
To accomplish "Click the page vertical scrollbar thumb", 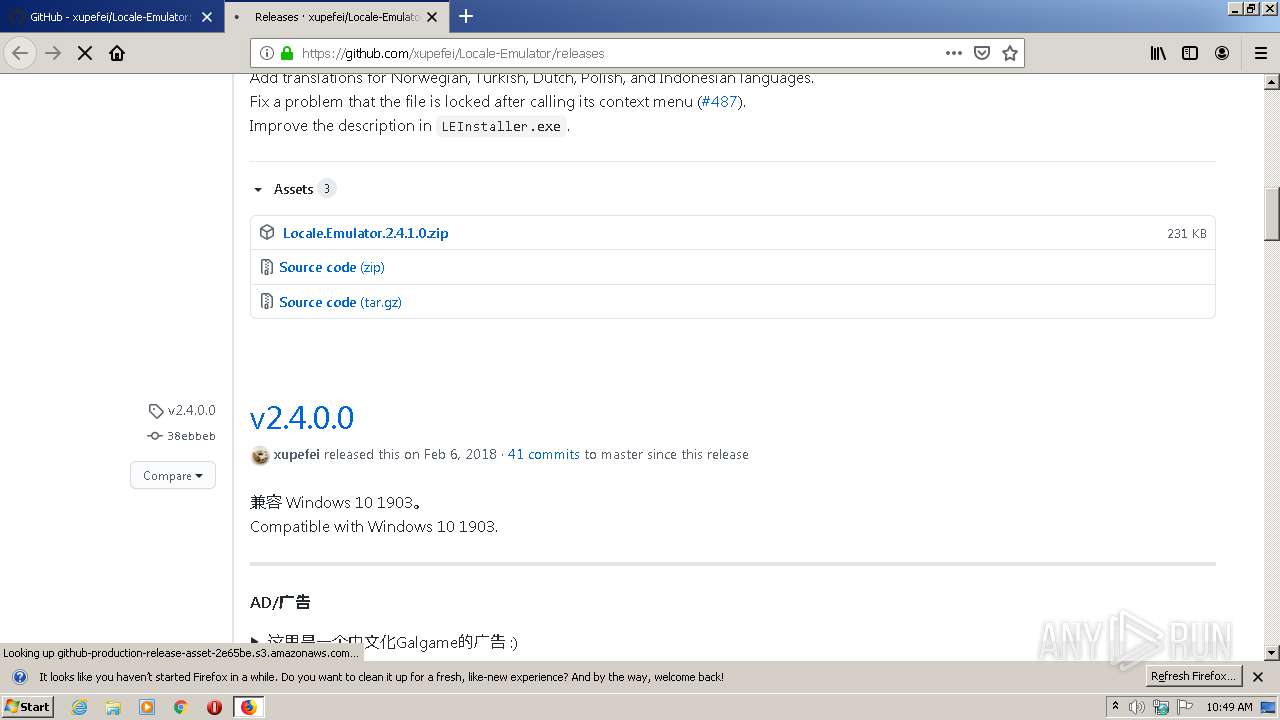I will (1272, 214).
